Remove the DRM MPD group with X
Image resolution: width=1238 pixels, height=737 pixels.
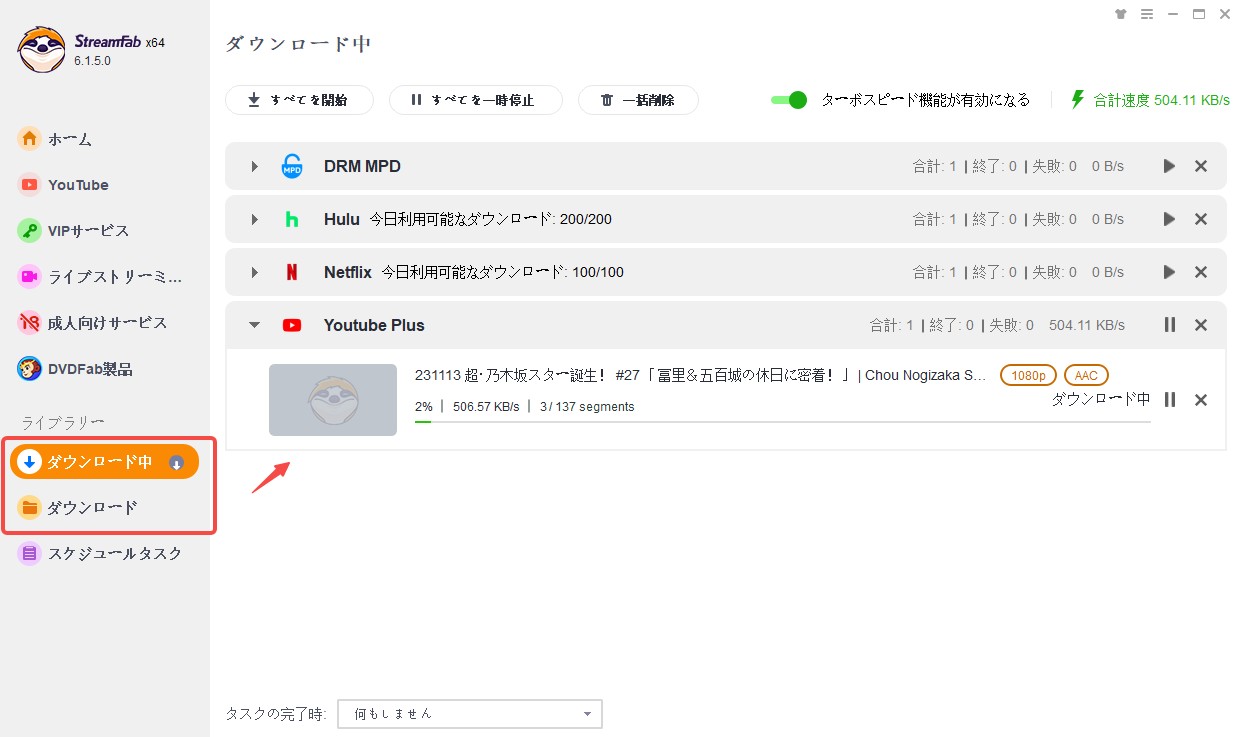1201,166
